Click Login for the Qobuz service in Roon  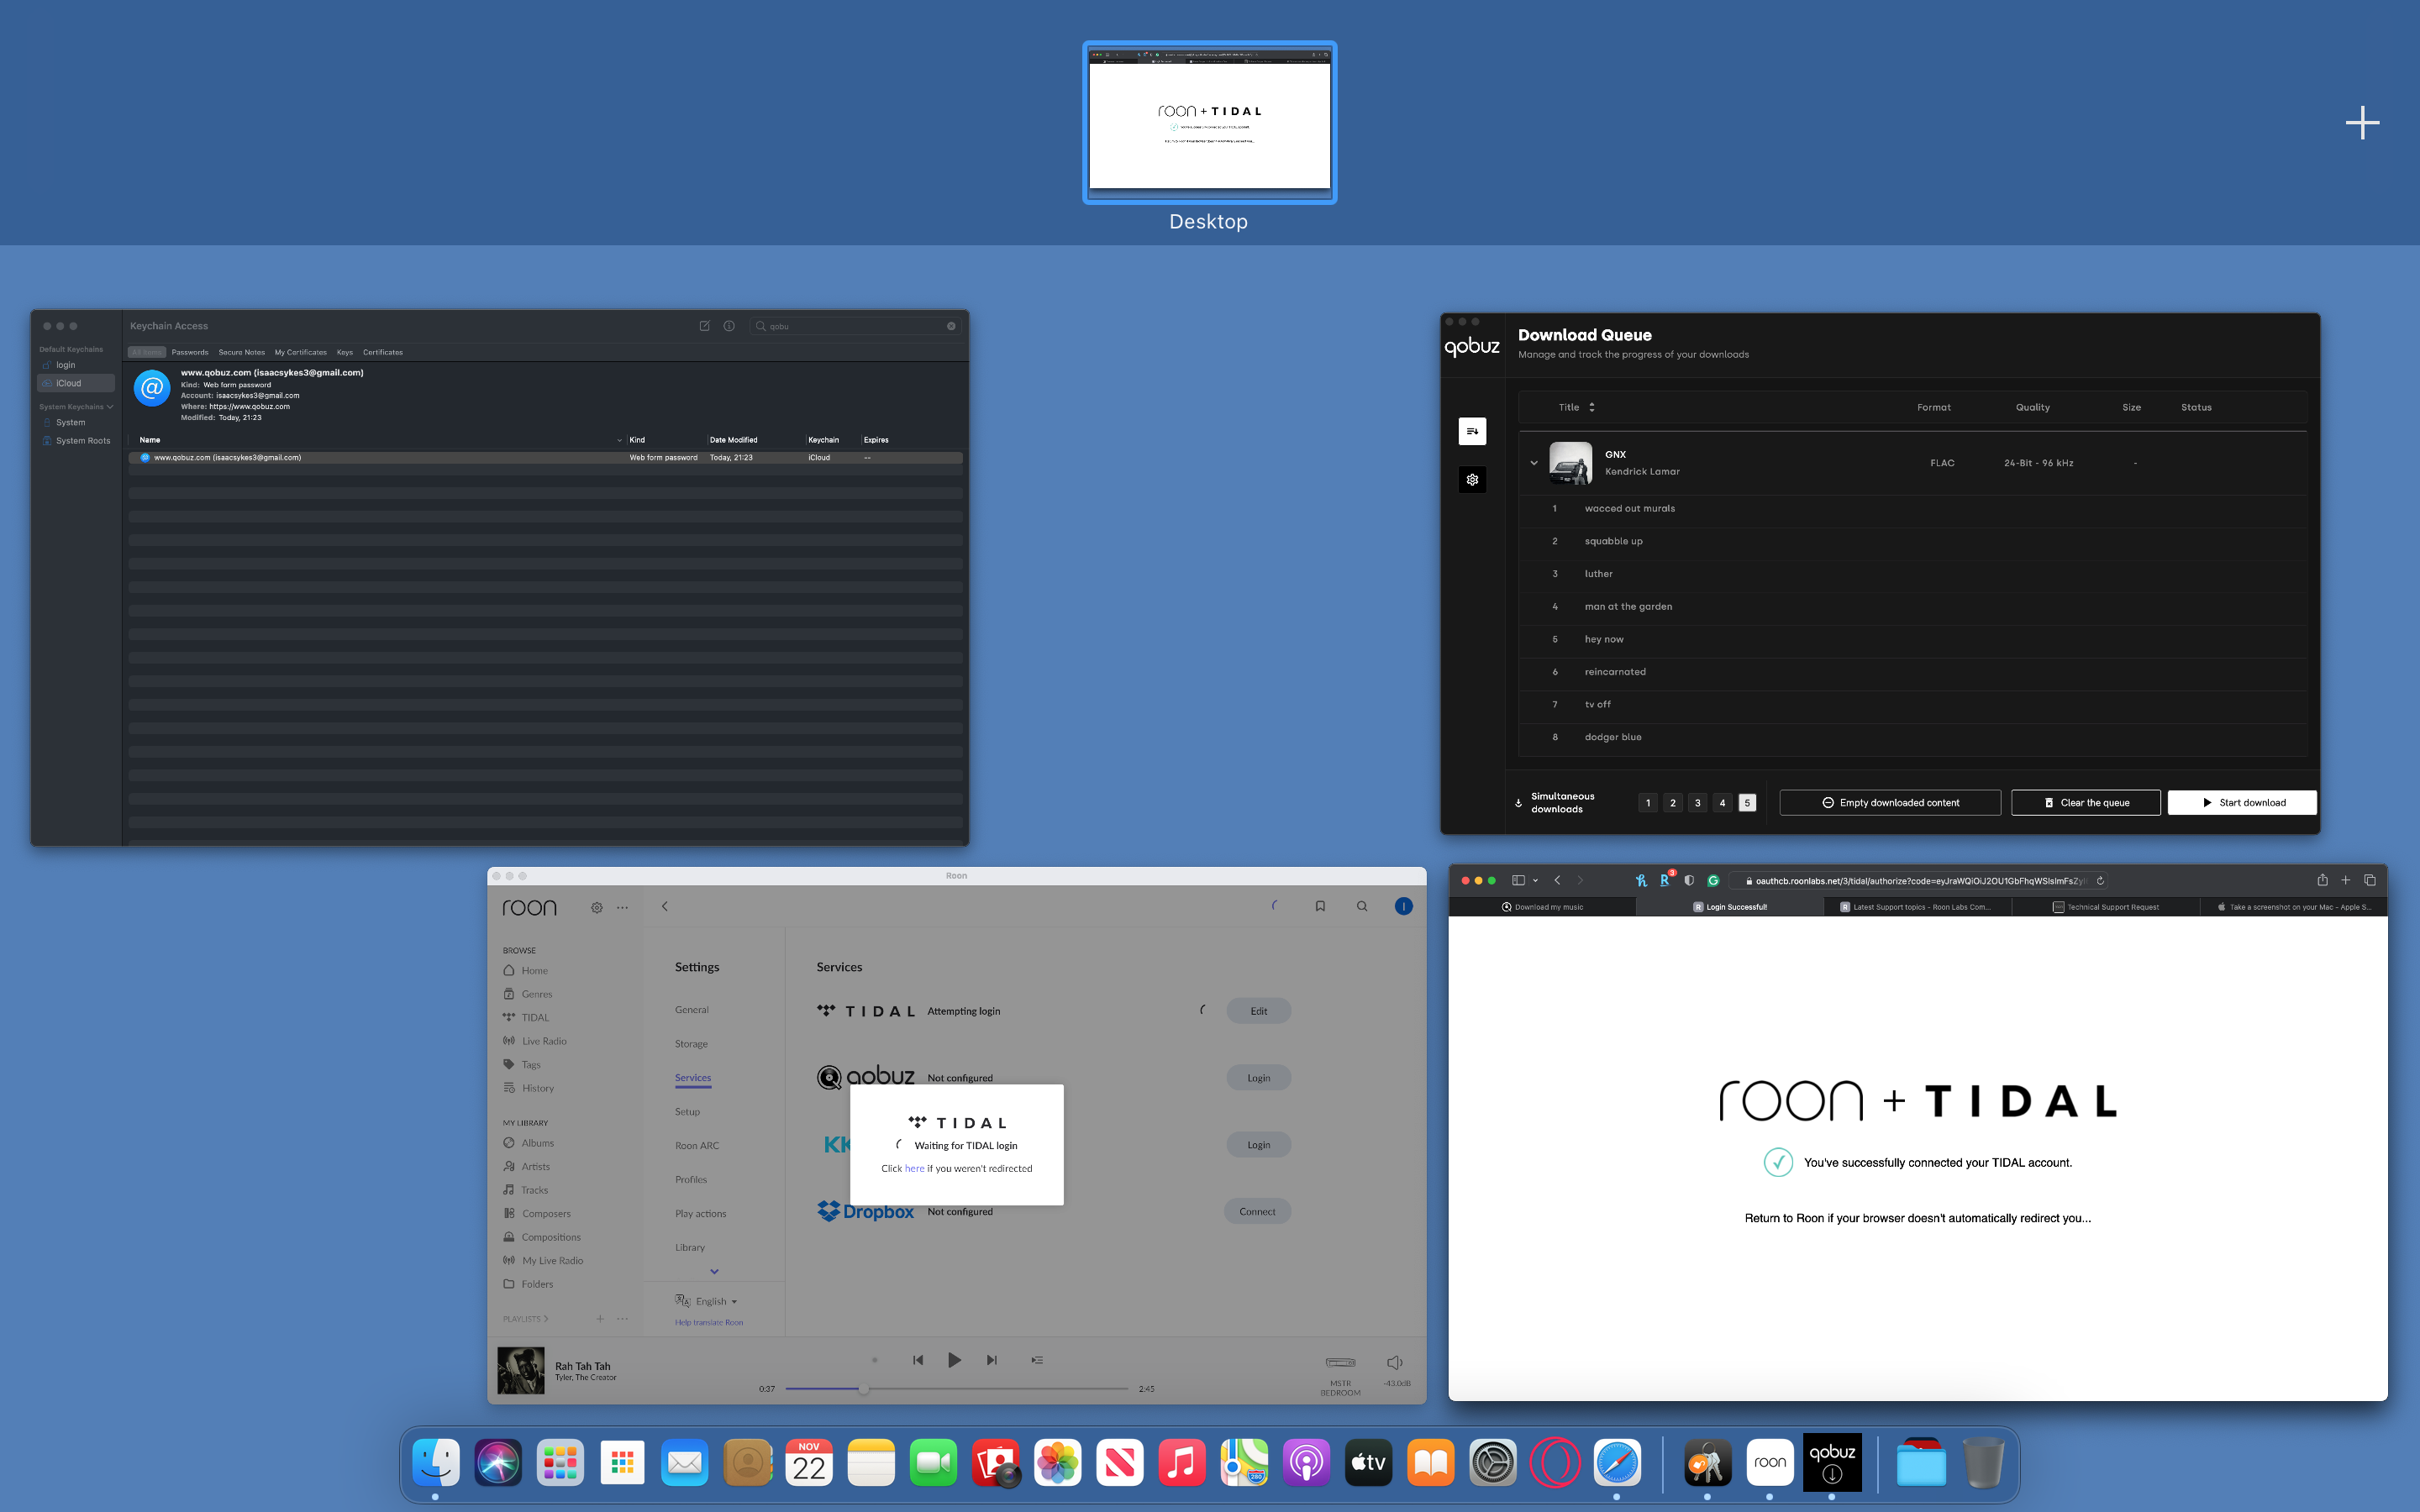pos(1259,1078)
